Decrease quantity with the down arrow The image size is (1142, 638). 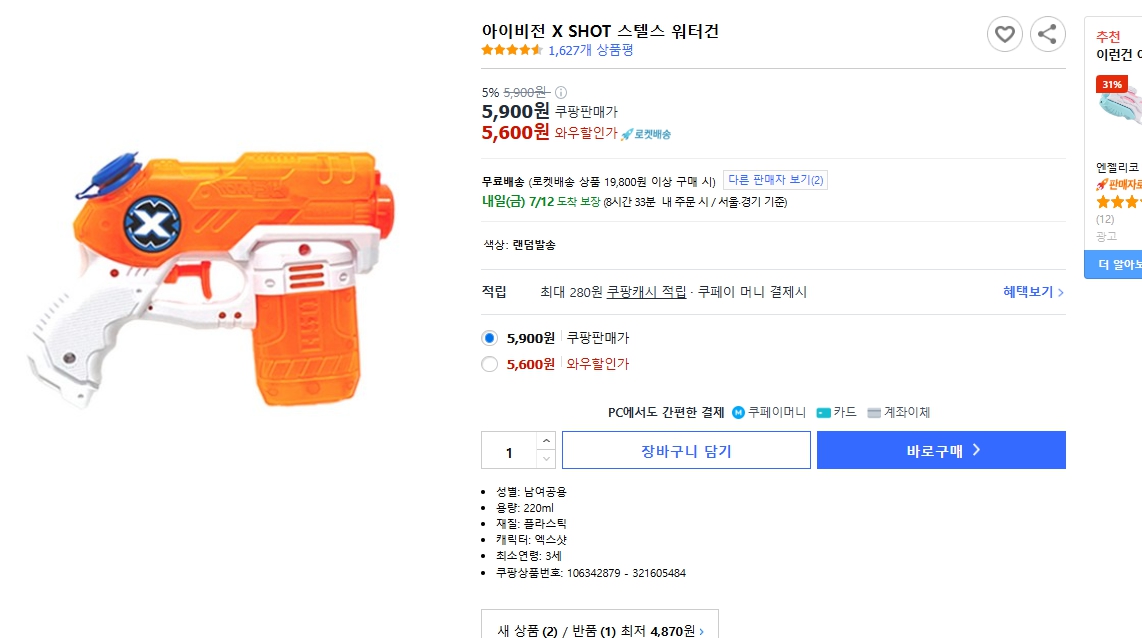pos(546,459)
